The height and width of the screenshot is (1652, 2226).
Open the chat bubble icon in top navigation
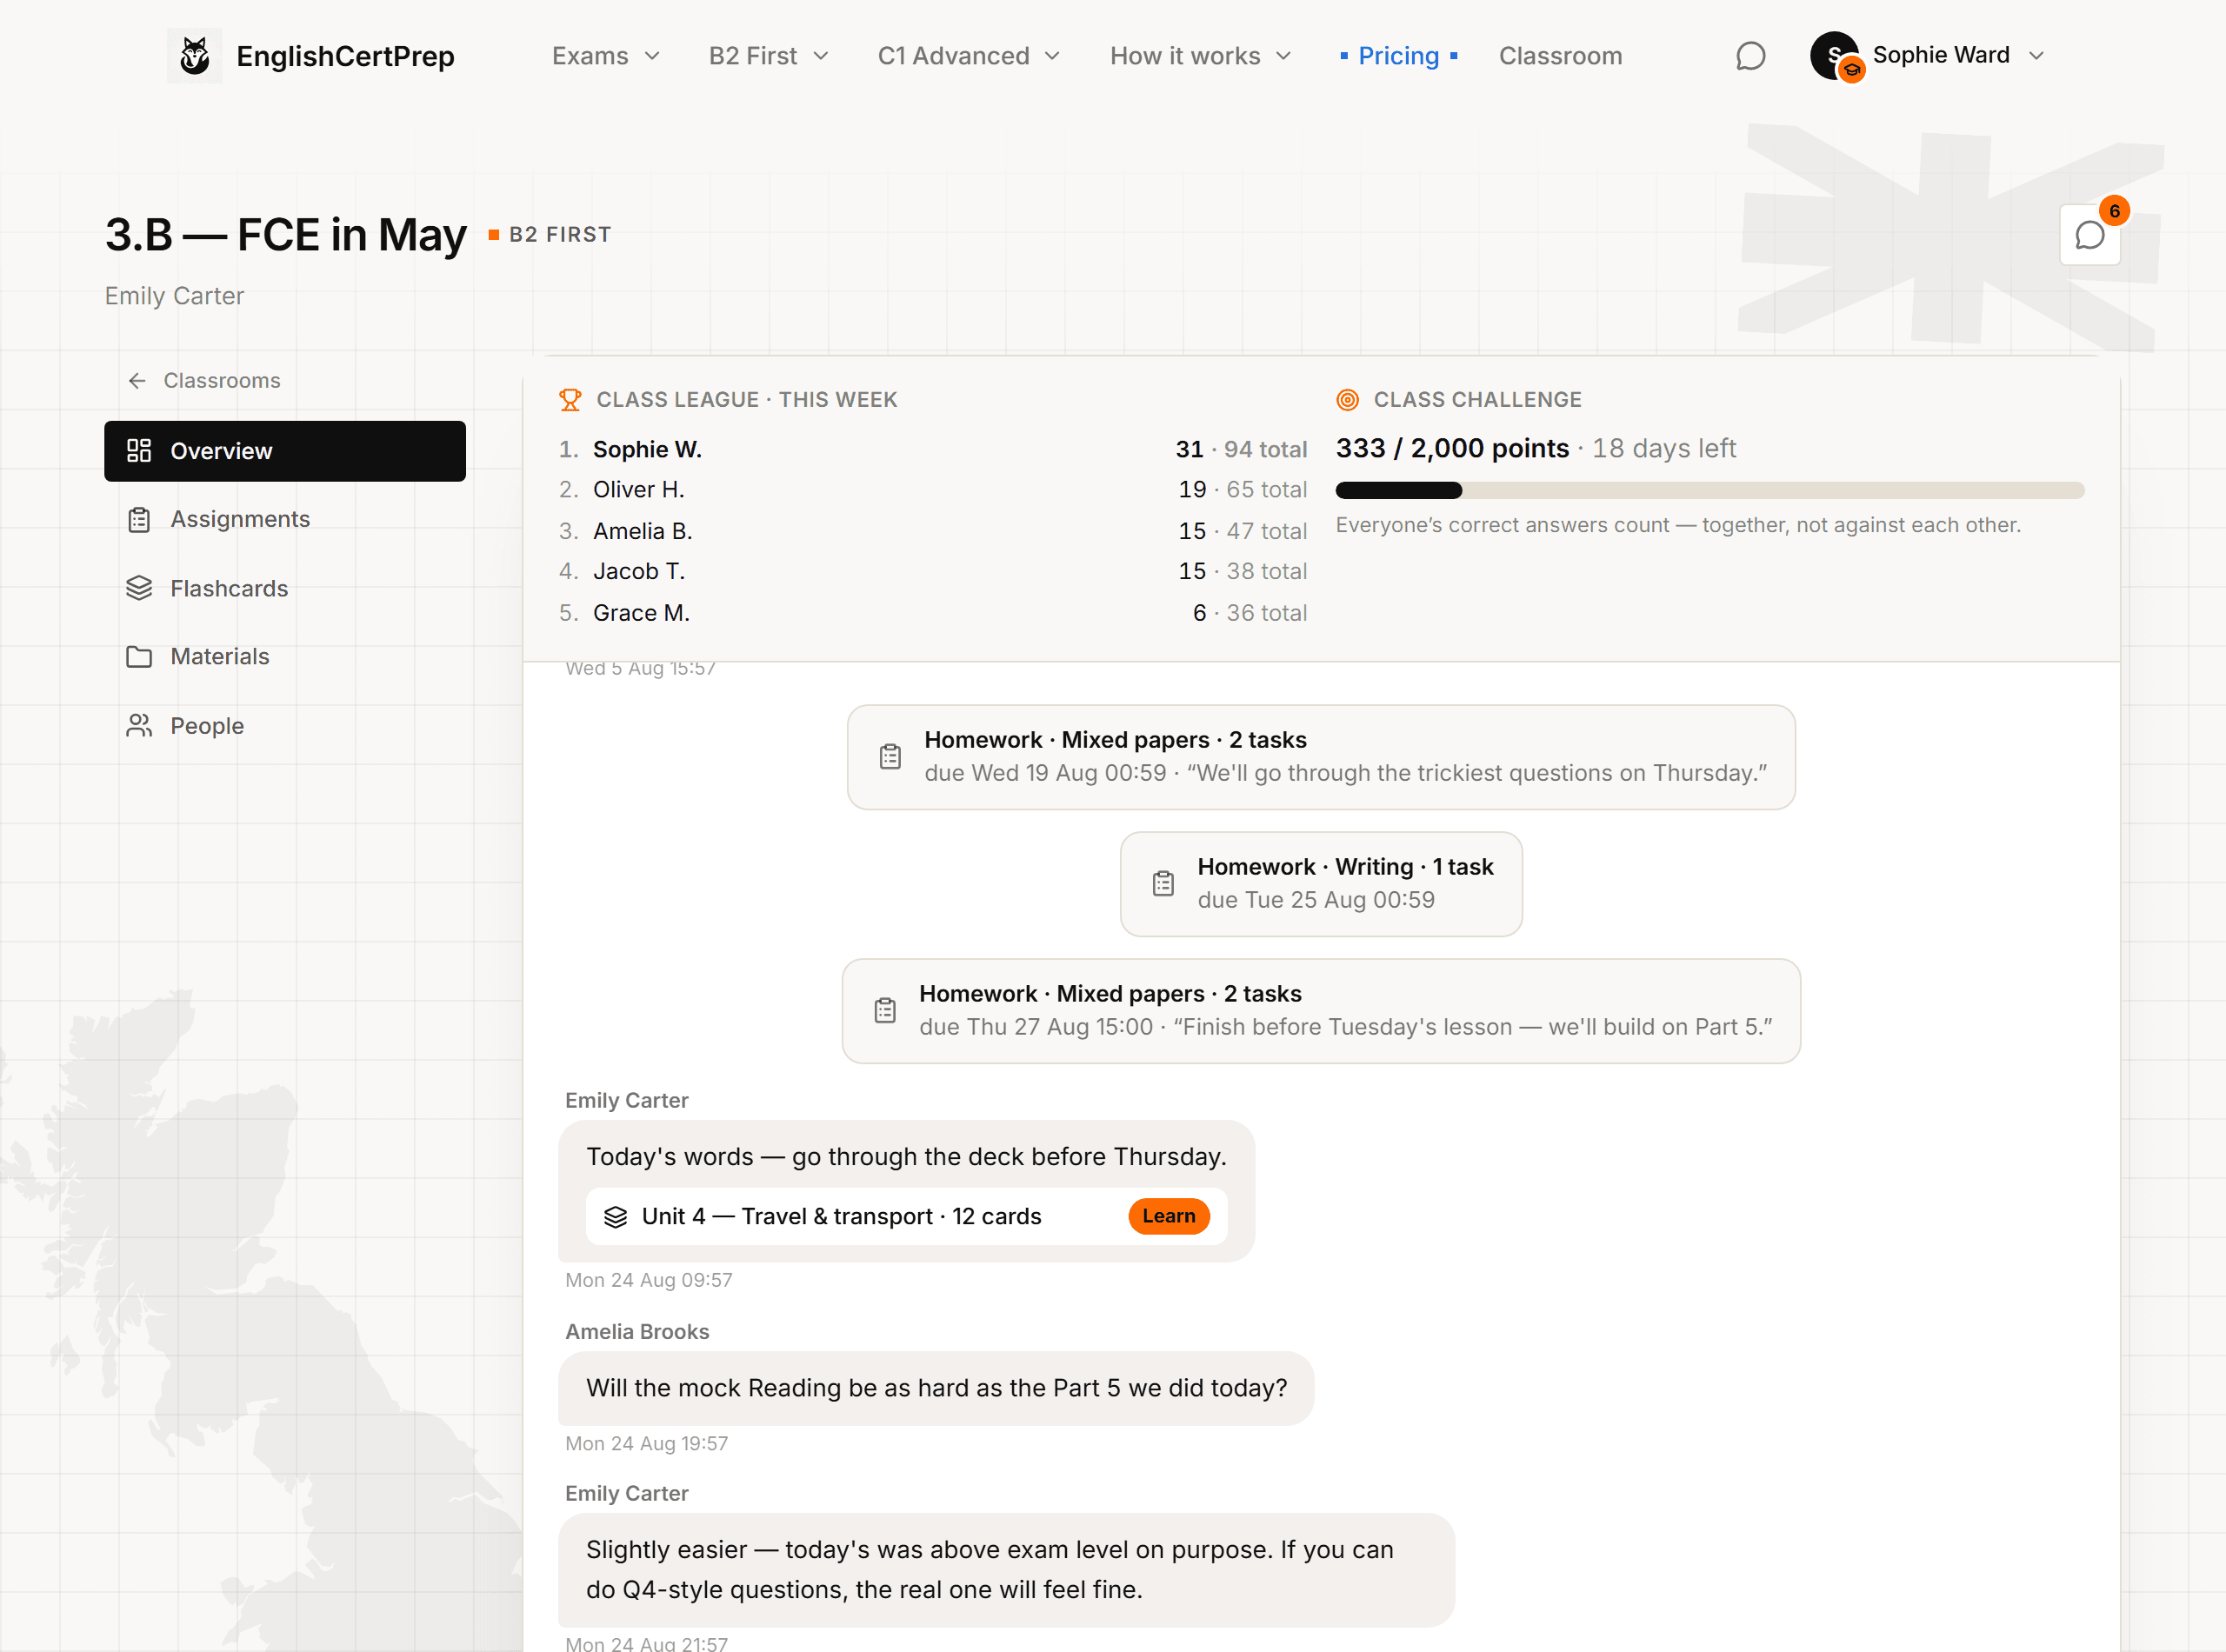point(1750,56)
